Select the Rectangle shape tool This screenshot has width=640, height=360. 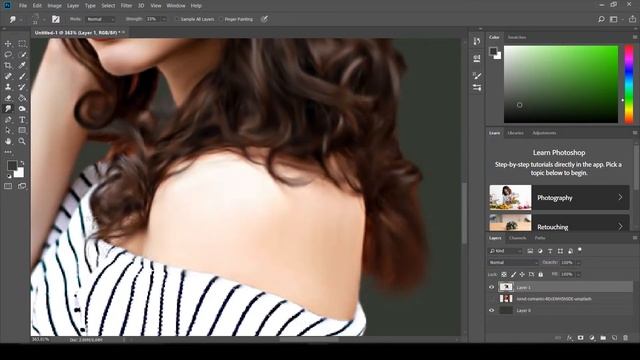click(x=22, y=131)
